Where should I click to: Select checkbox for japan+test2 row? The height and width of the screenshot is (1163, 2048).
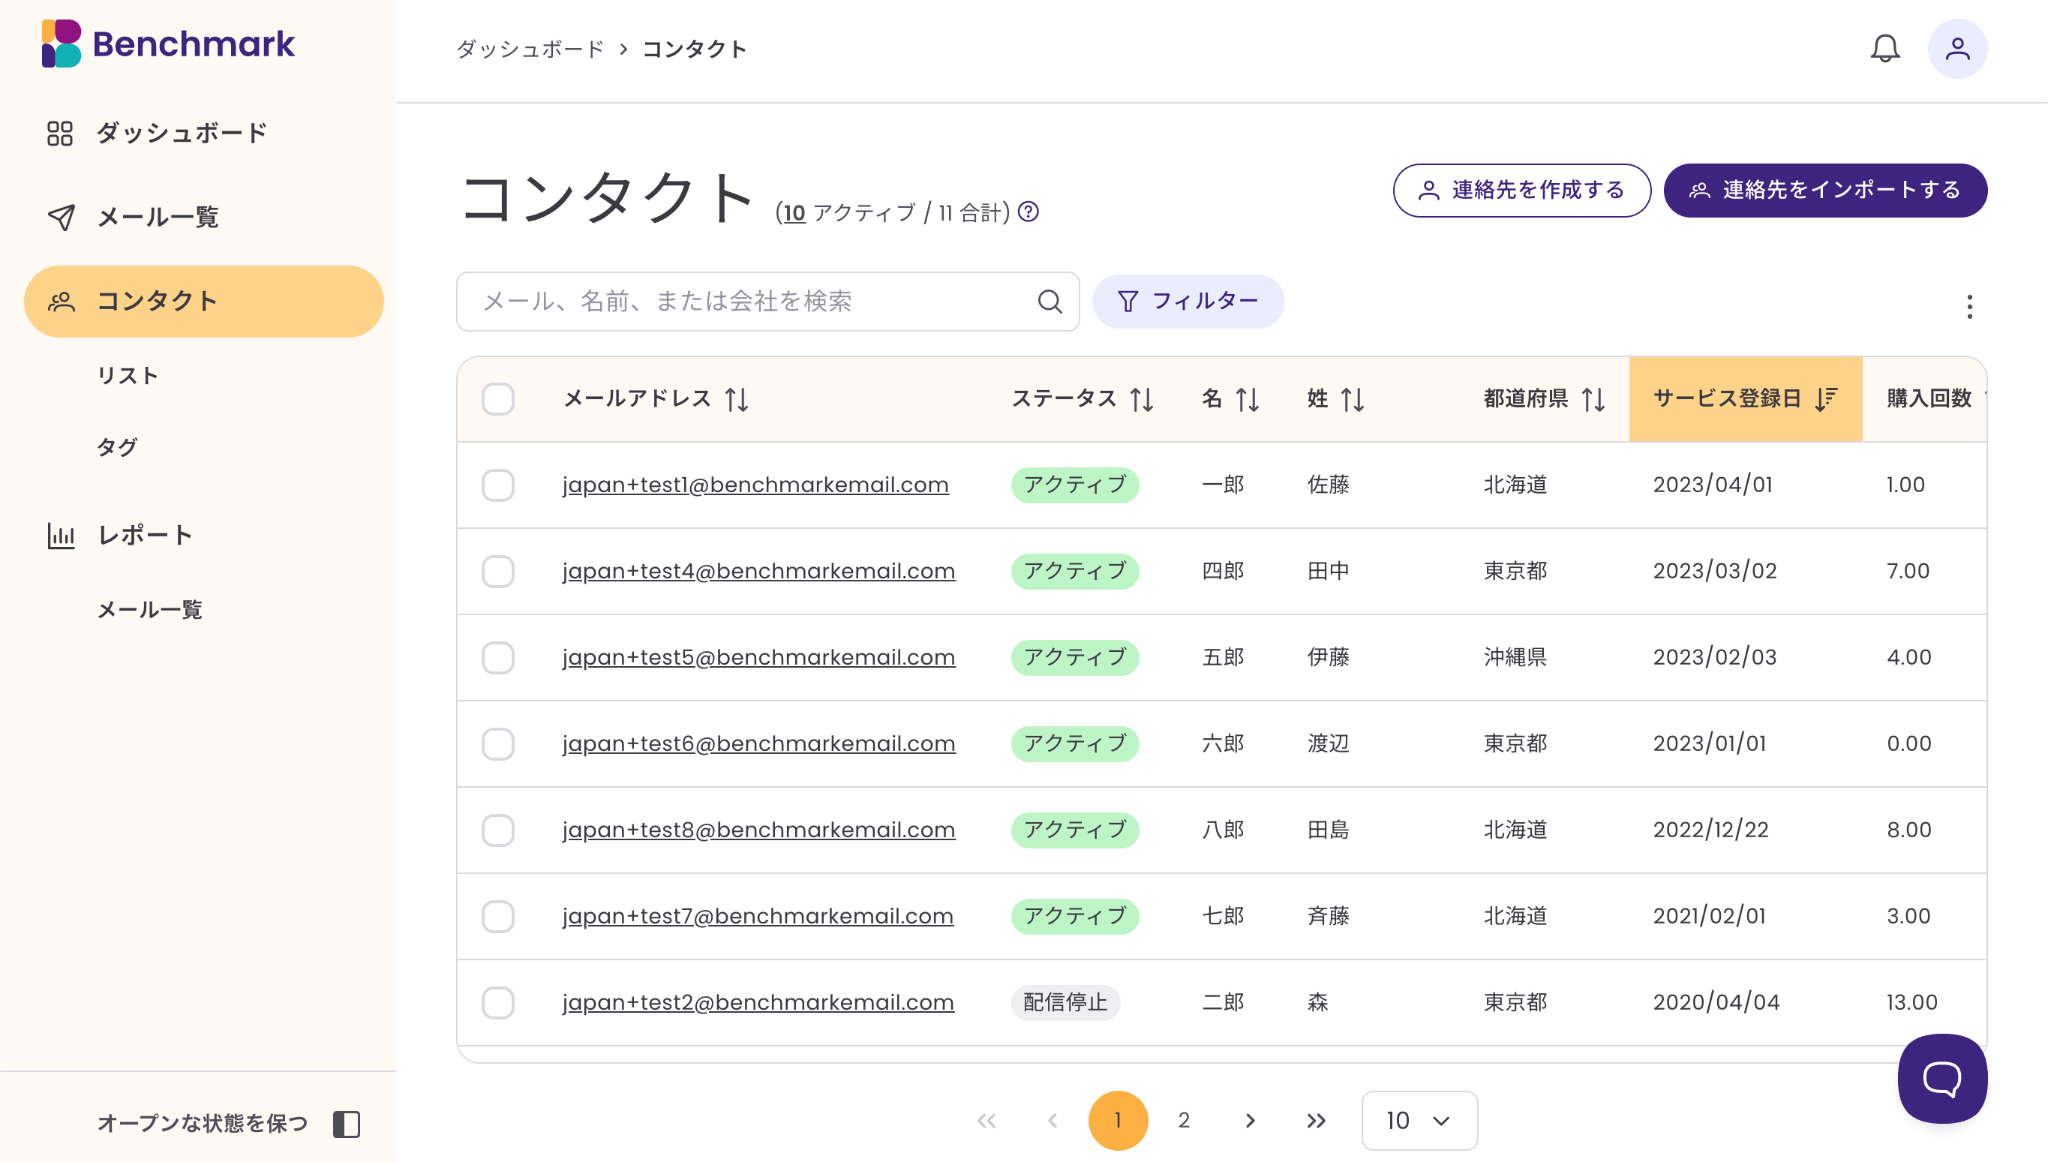point(498,1003)
